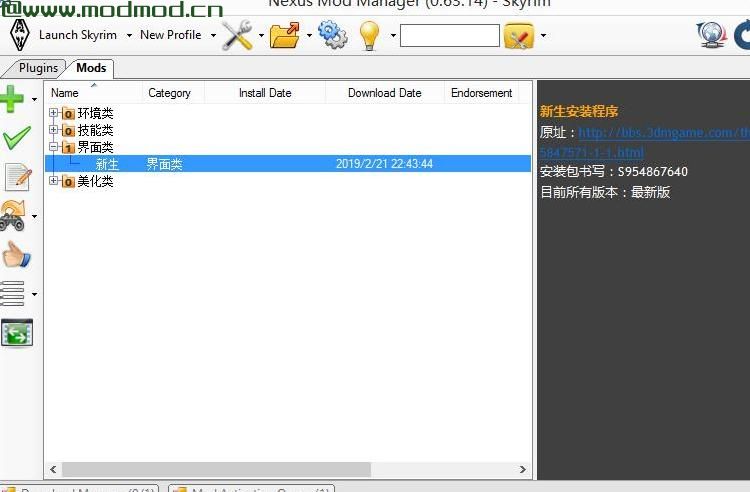Screen dimensions: 750x492
Task: Click the horizontal scrollbar left arrow
Action: click(53, 470)
